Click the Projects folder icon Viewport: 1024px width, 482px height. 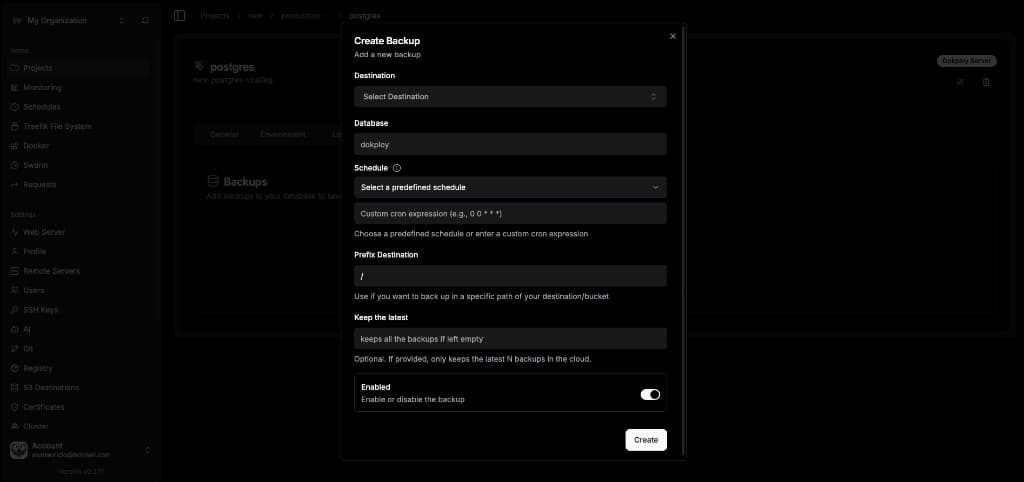(15, 68)
